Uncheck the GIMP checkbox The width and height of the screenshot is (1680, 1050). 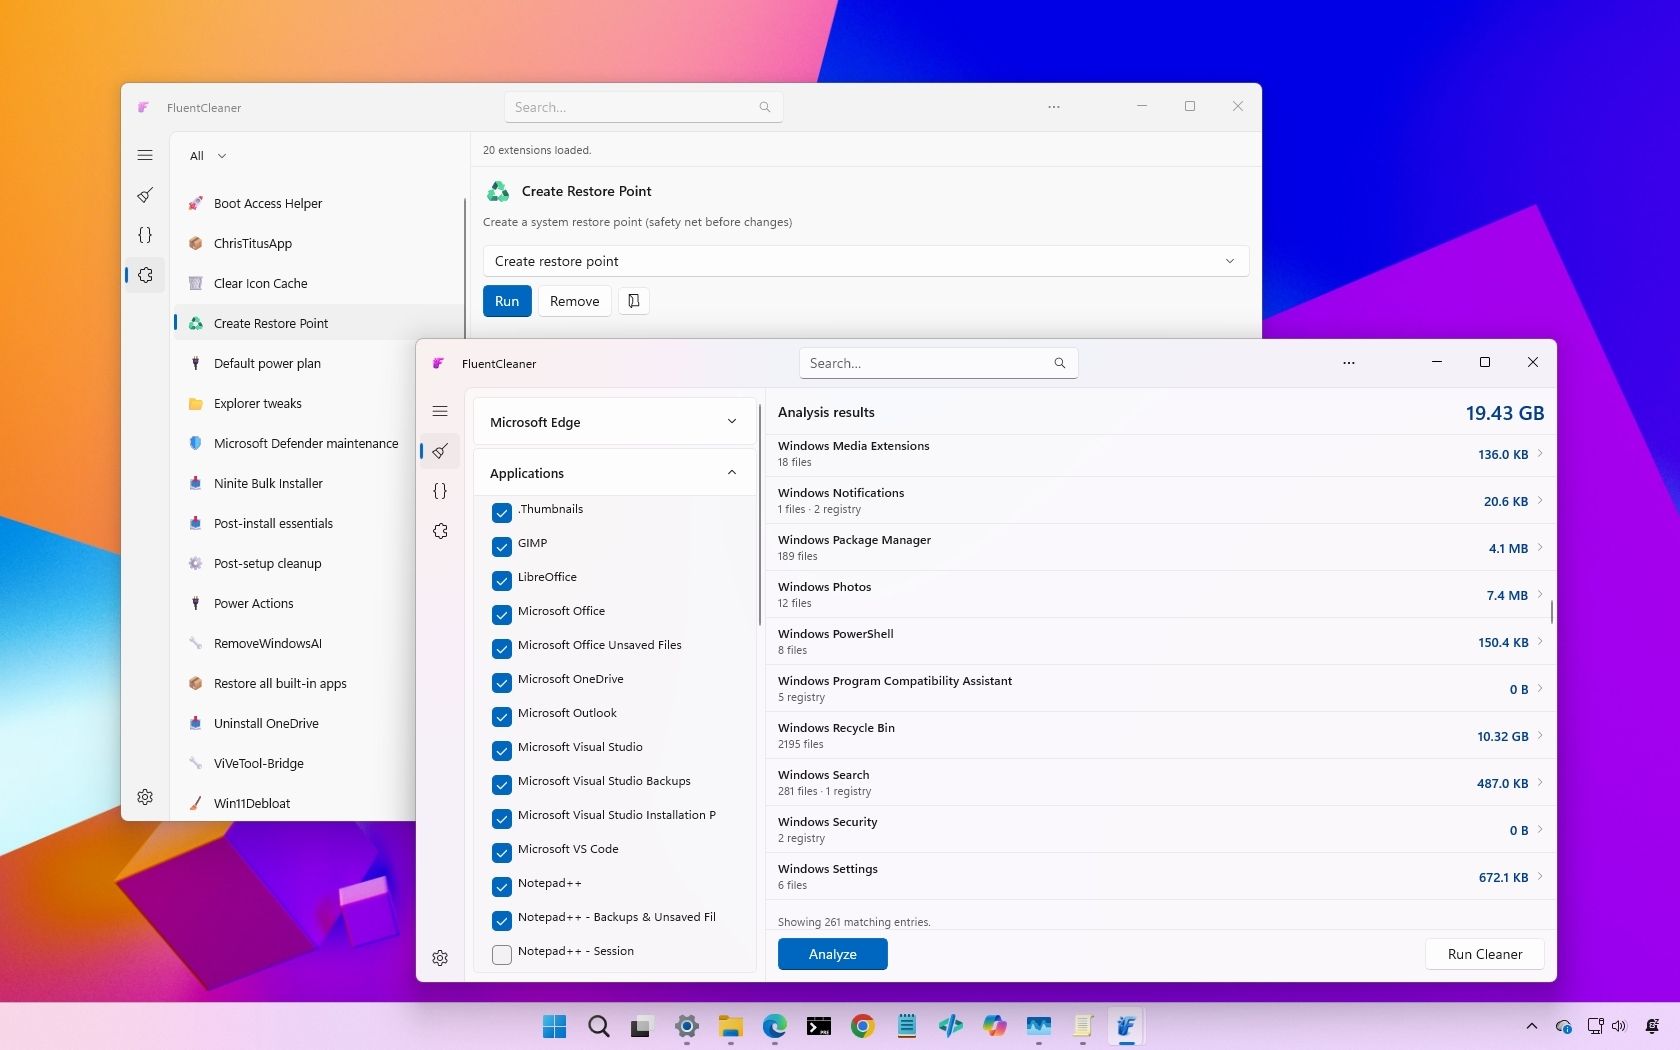[502, 547]
